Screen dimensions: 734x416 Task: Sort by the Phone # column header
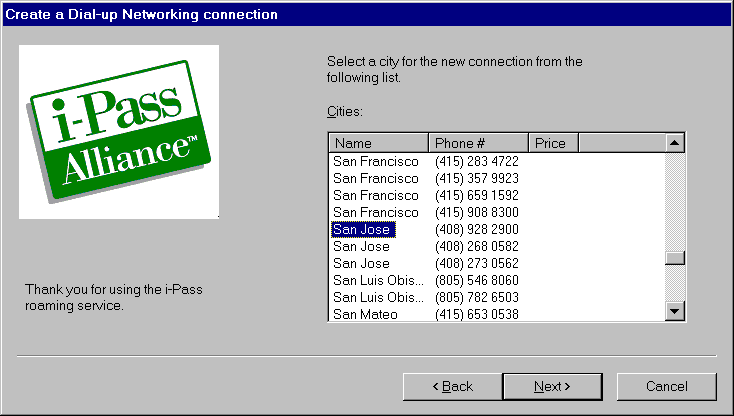click(477, 143)
